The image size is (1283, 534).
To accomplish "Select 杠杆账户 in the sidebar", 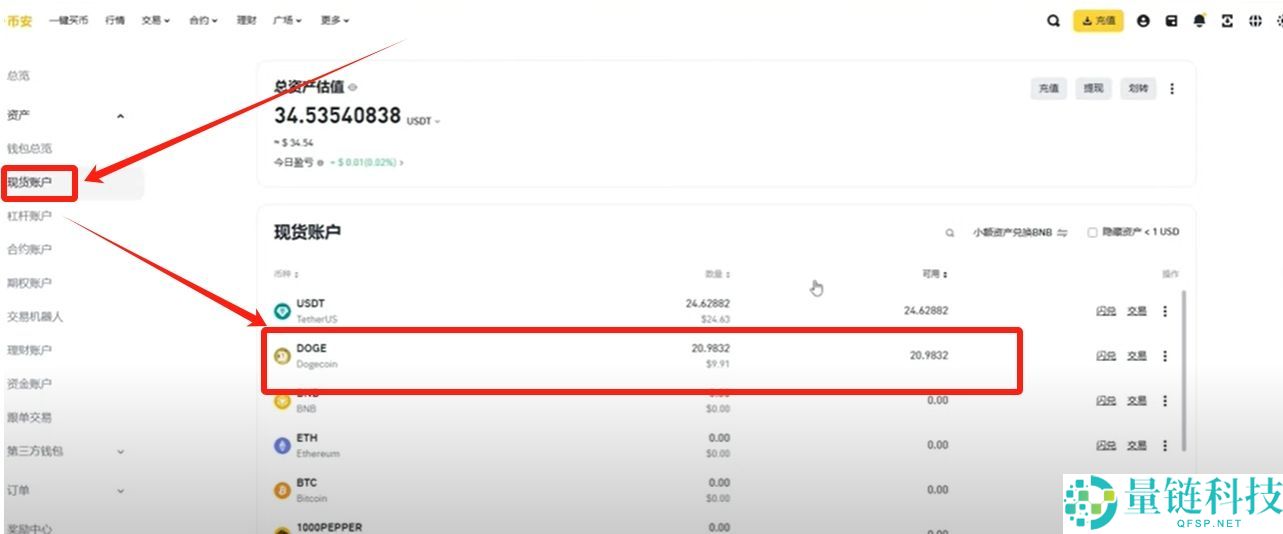I will pyautogui.click(x=29, y=216).
